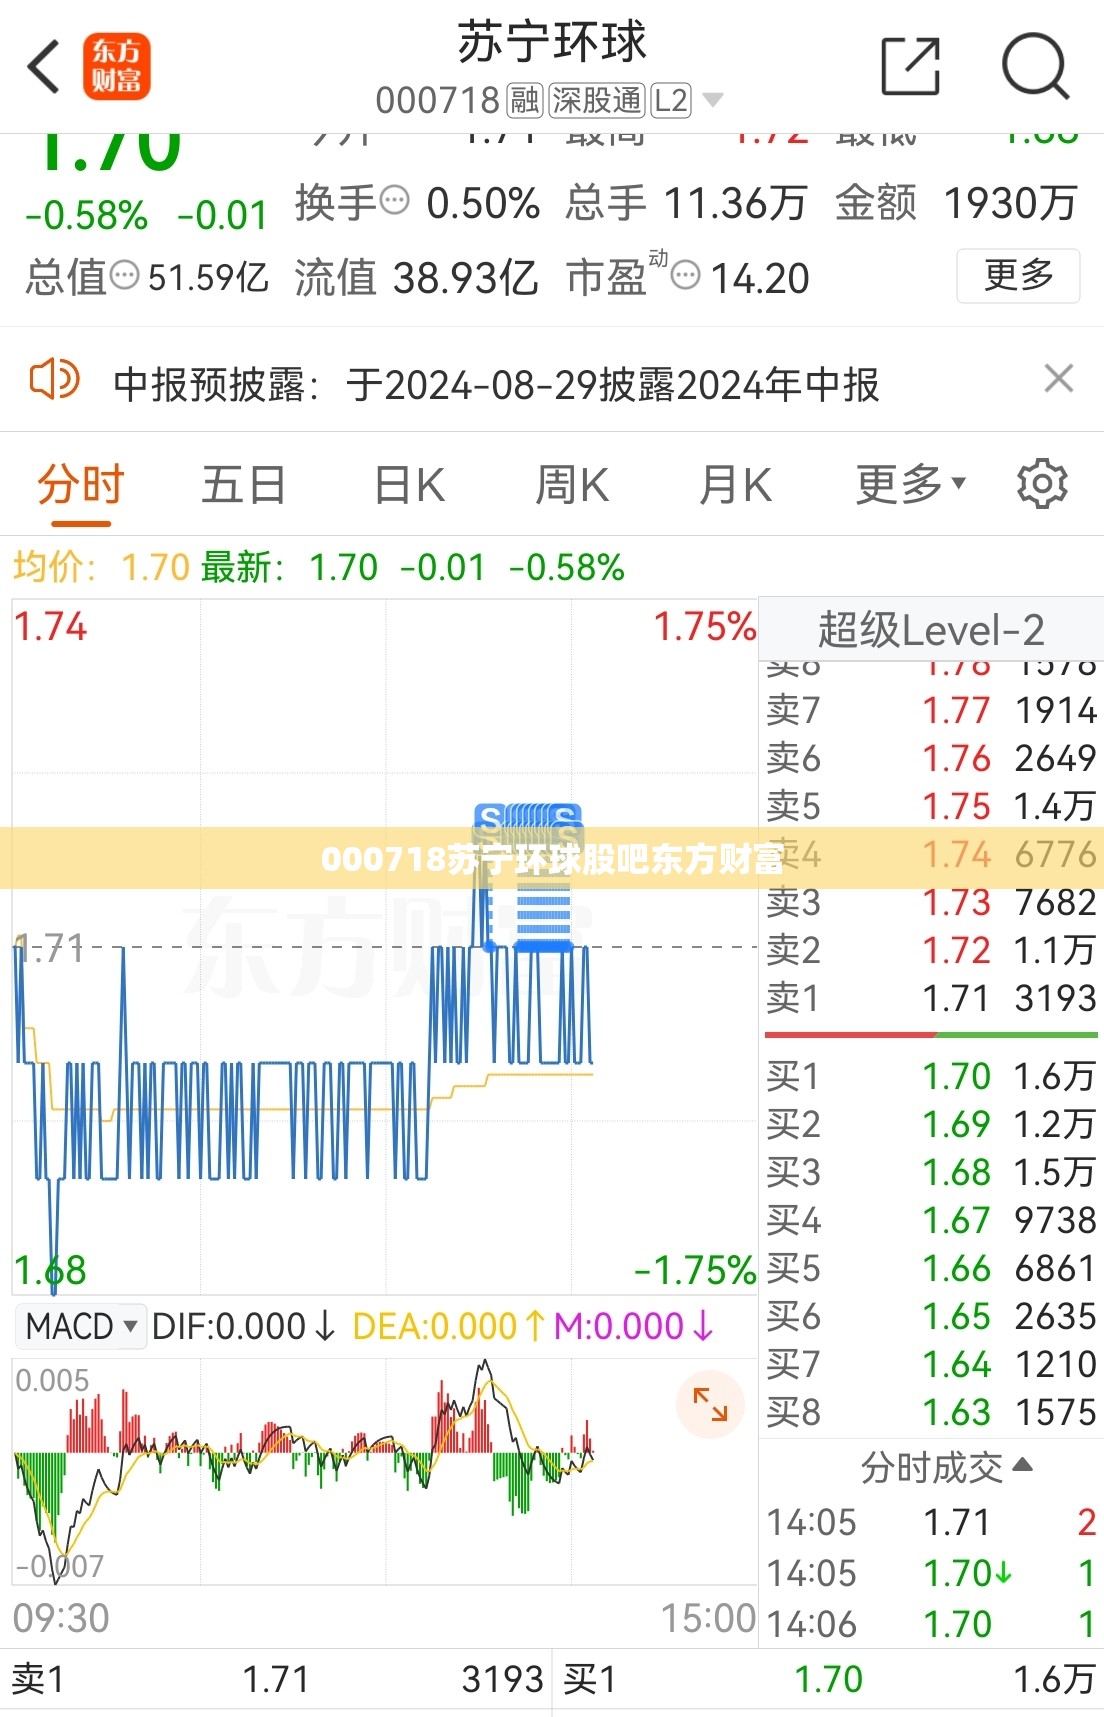Tap the 14:06 1.70 trade record
The height and width of the screenshot is (1717, 1104).
tap(931, 1624)
